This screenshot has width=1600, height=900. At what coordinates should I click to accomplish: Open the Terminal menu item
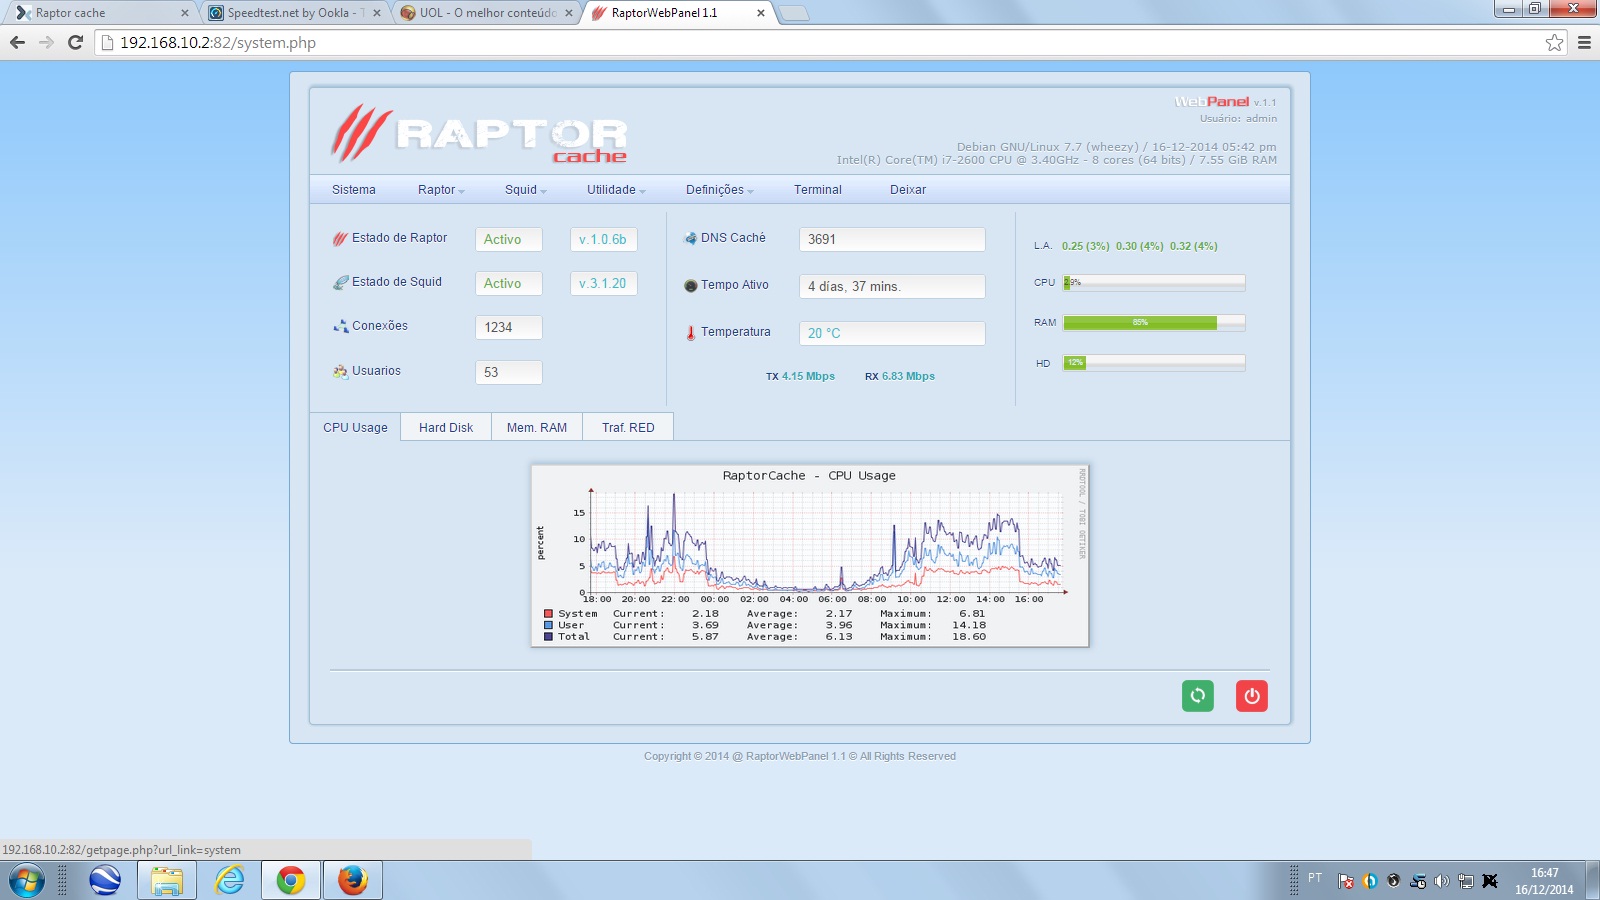(818, 190)
